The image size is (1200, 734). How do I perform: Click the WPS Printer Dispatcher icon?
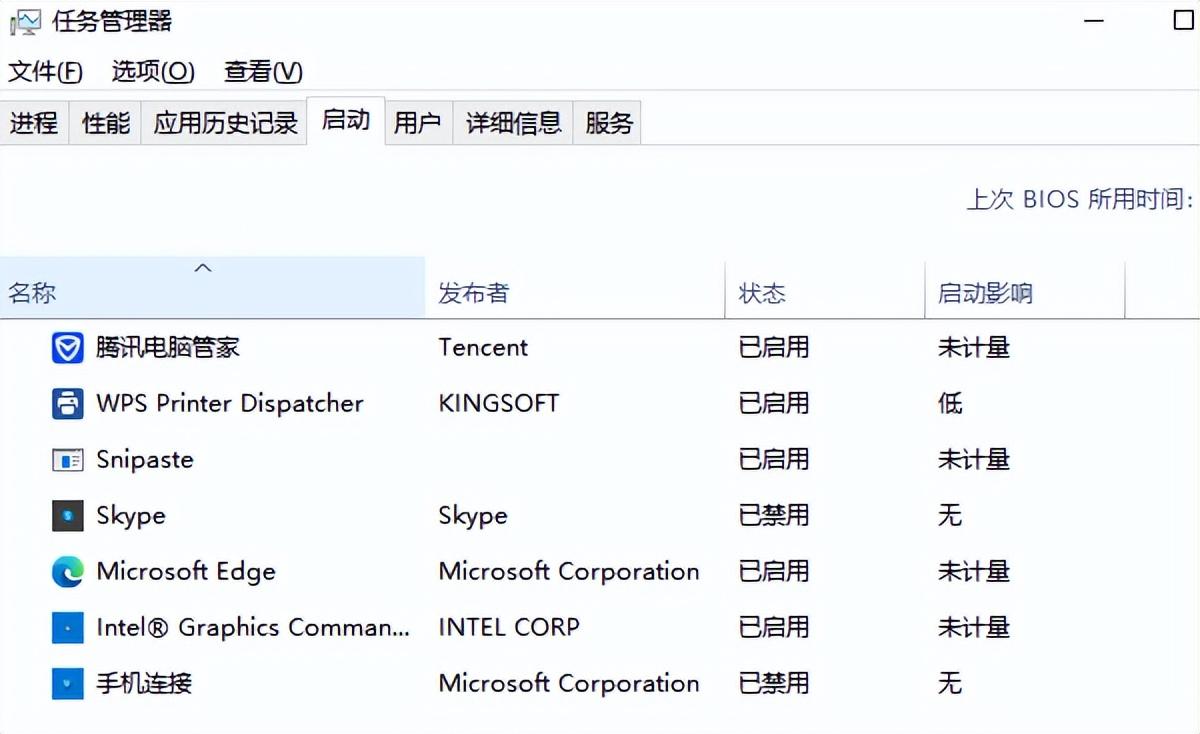[67, 404]
